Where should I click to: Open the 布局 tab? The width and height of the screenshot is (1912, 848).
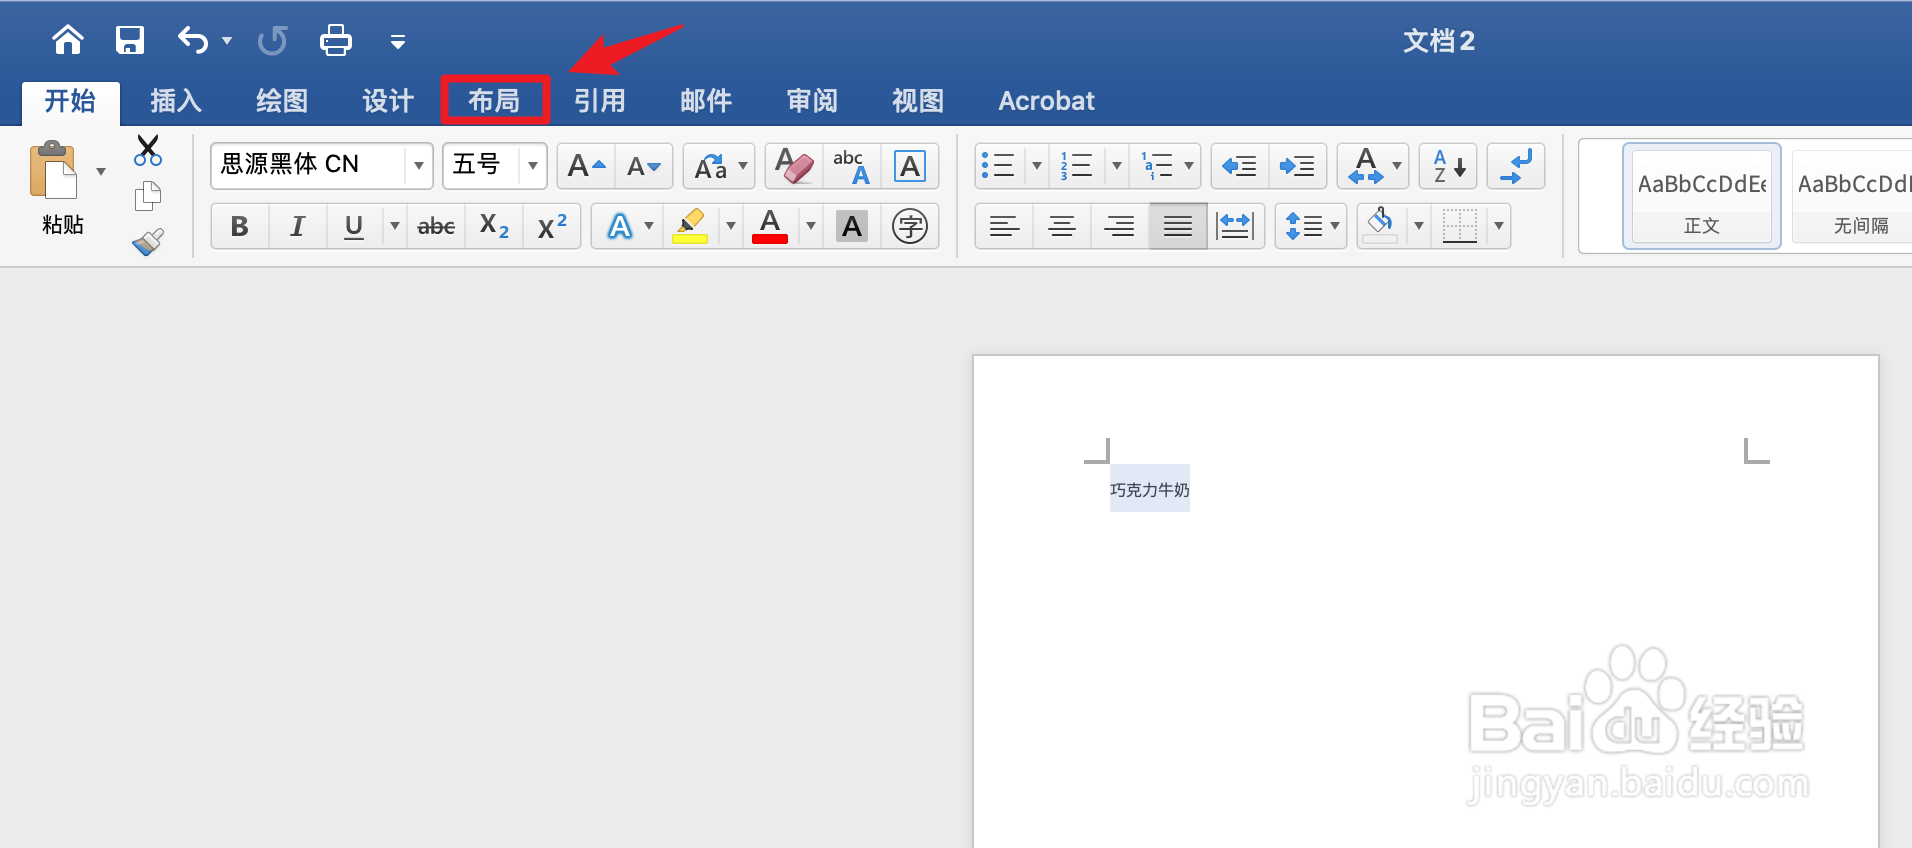[494, 101]
